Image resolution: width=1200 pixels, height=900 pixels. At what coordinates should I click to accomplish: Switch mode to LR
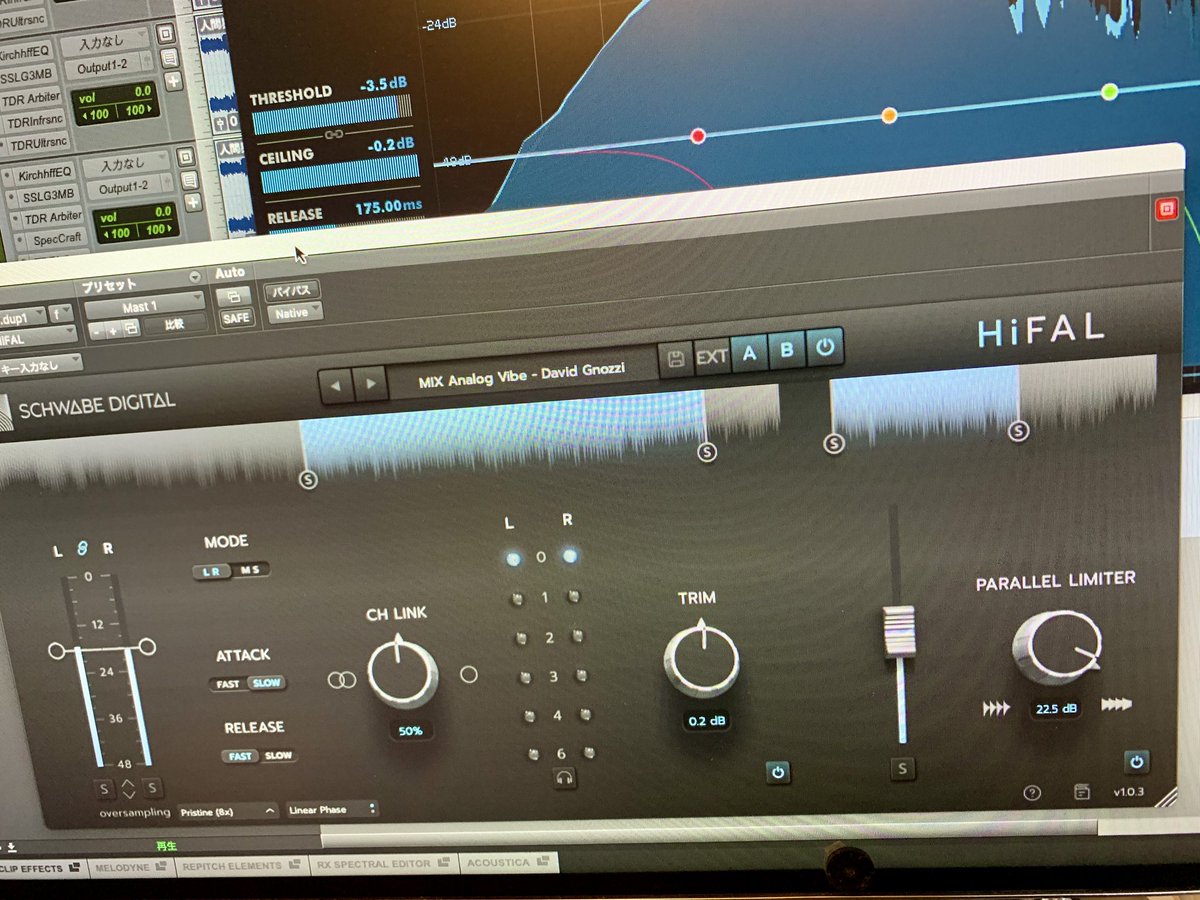pyautogui.click(x=213, y=571)
